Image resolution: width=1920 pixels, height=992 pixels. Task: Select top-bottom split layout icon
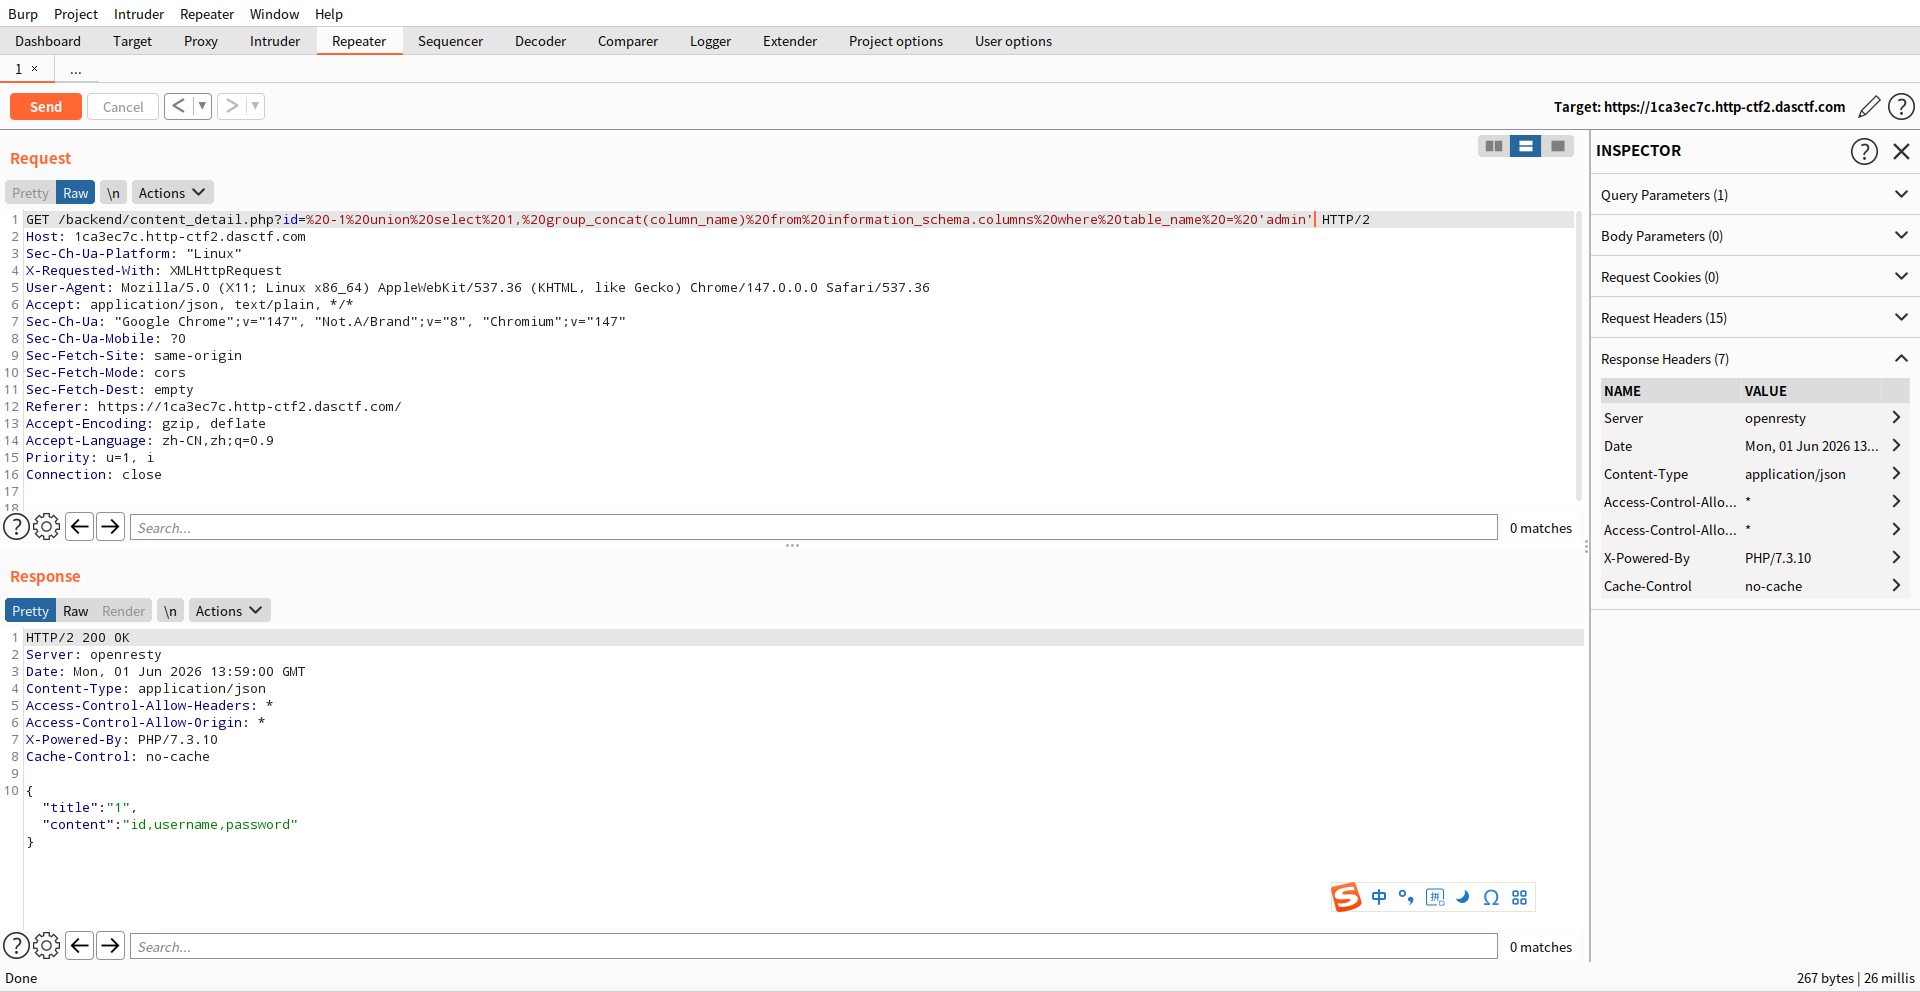click(x=1525, y=146)
